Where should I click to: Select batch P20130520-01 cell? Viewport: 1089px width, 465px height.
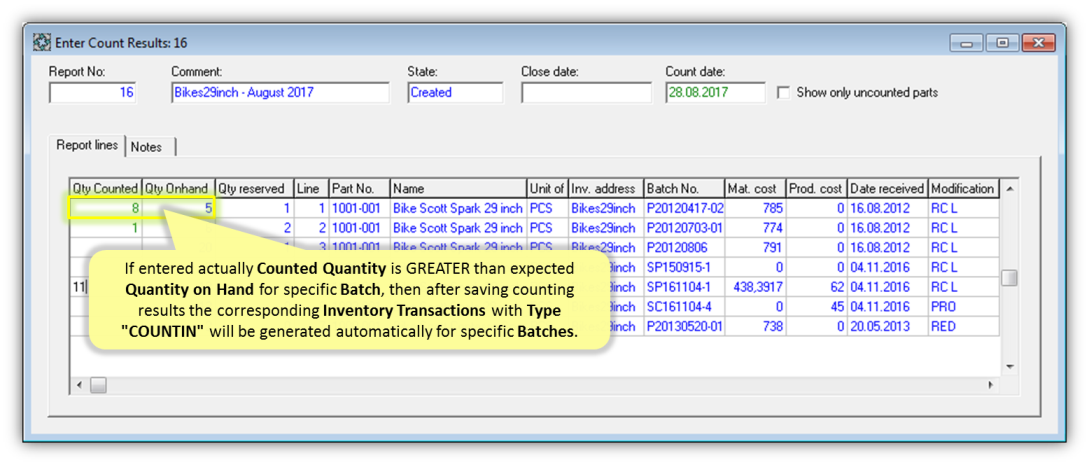click(684, 326)
